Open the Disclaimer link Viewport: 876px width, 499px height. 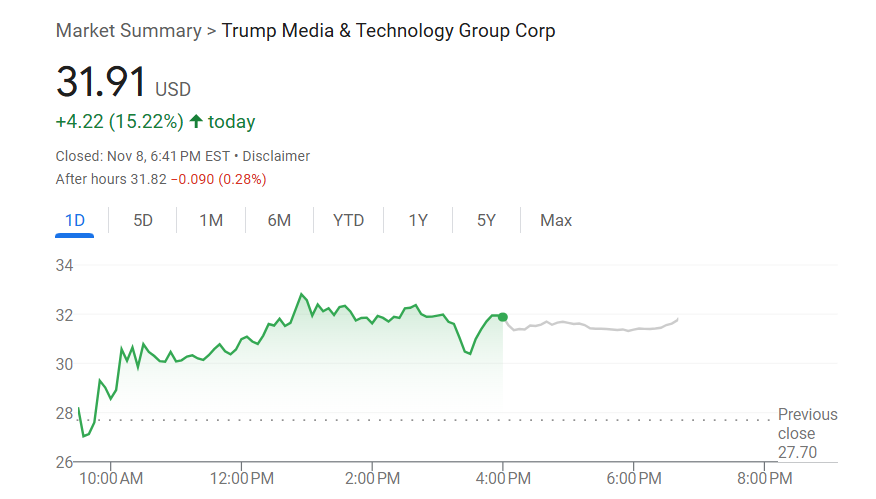point(276,156)
